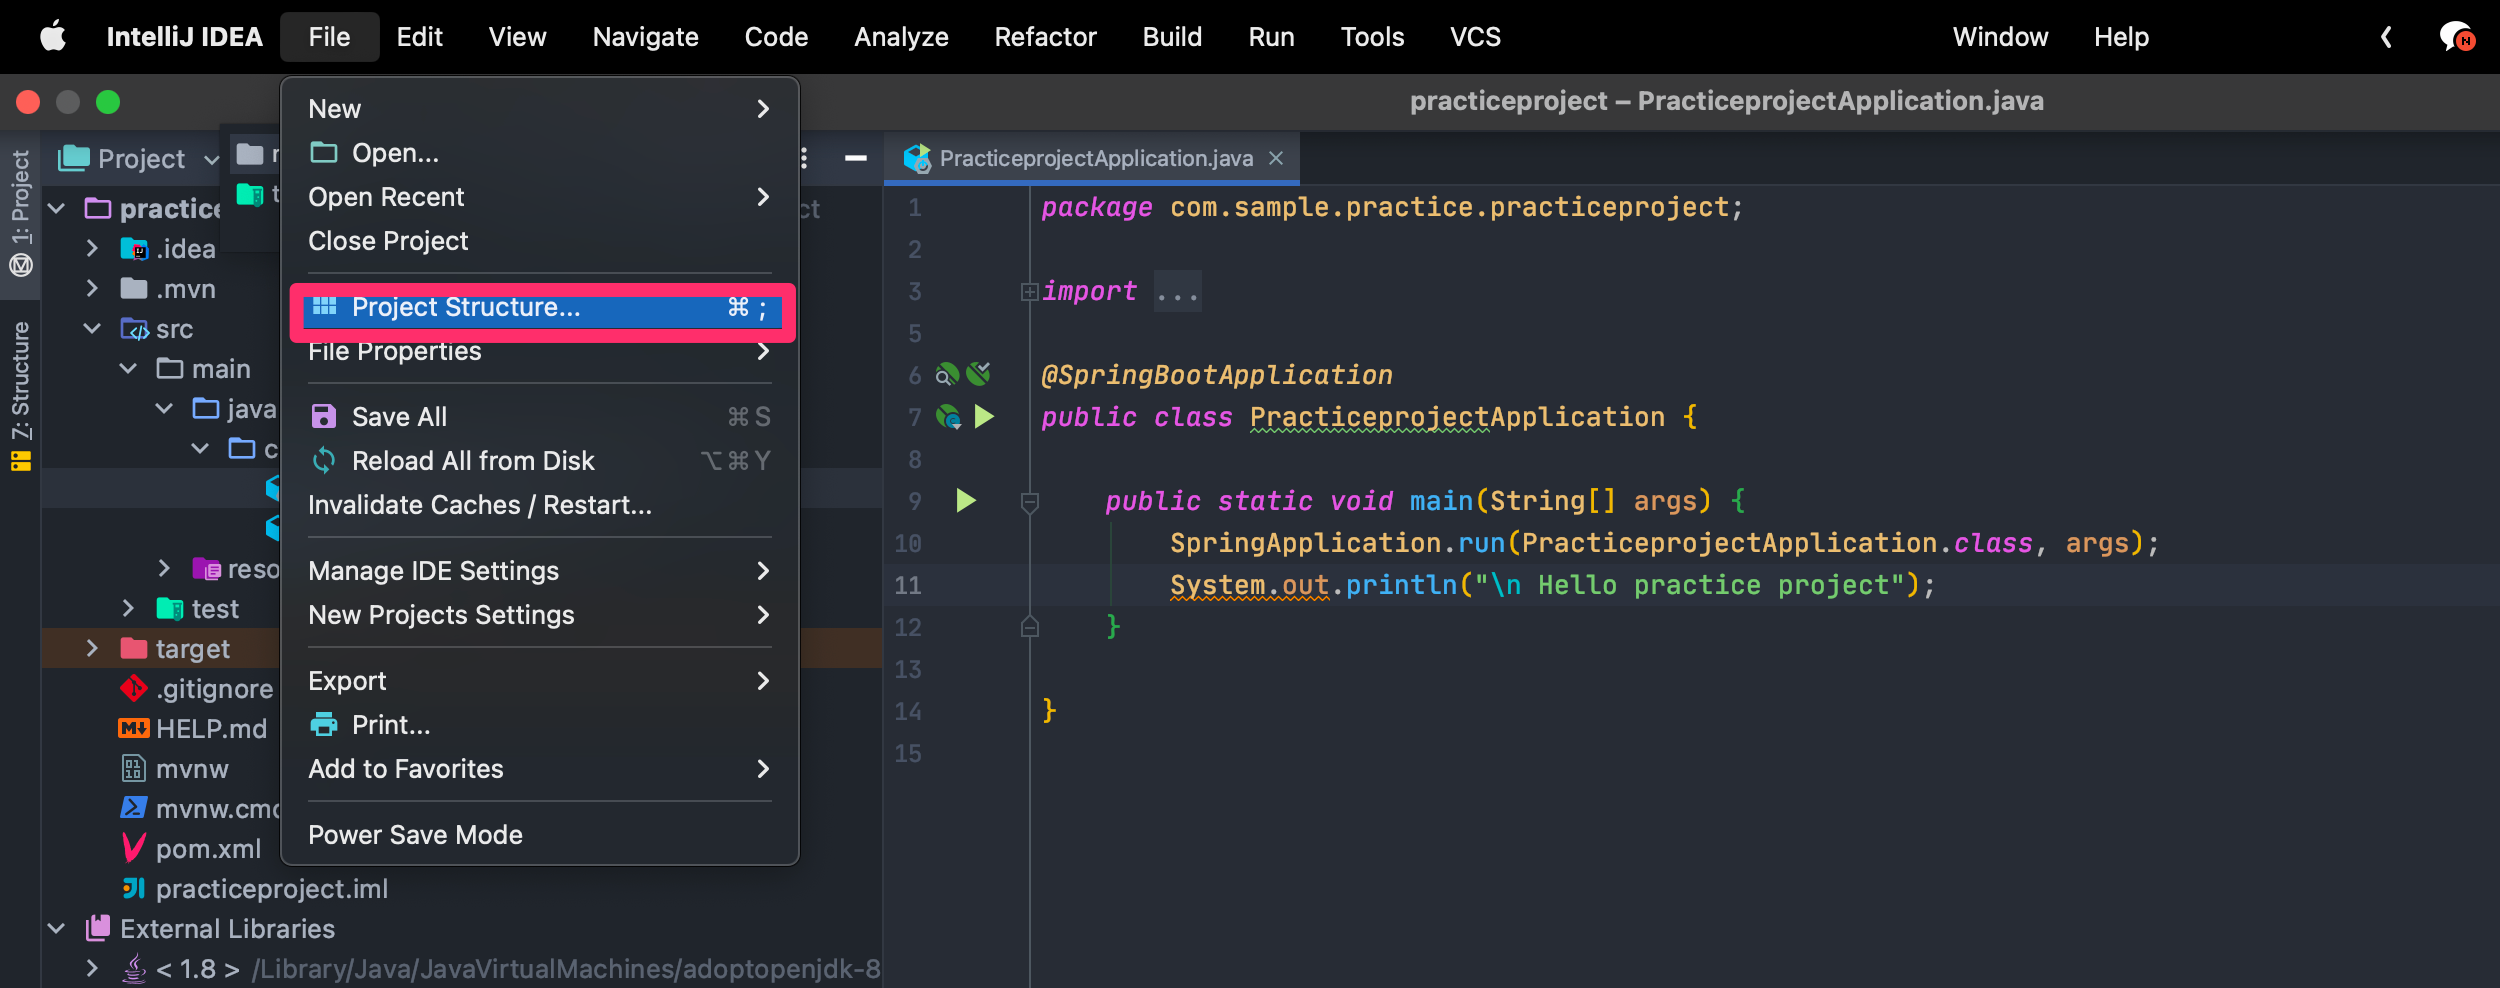Expand the target folder in project tree
2500x988 pixels.
point(92,649)
